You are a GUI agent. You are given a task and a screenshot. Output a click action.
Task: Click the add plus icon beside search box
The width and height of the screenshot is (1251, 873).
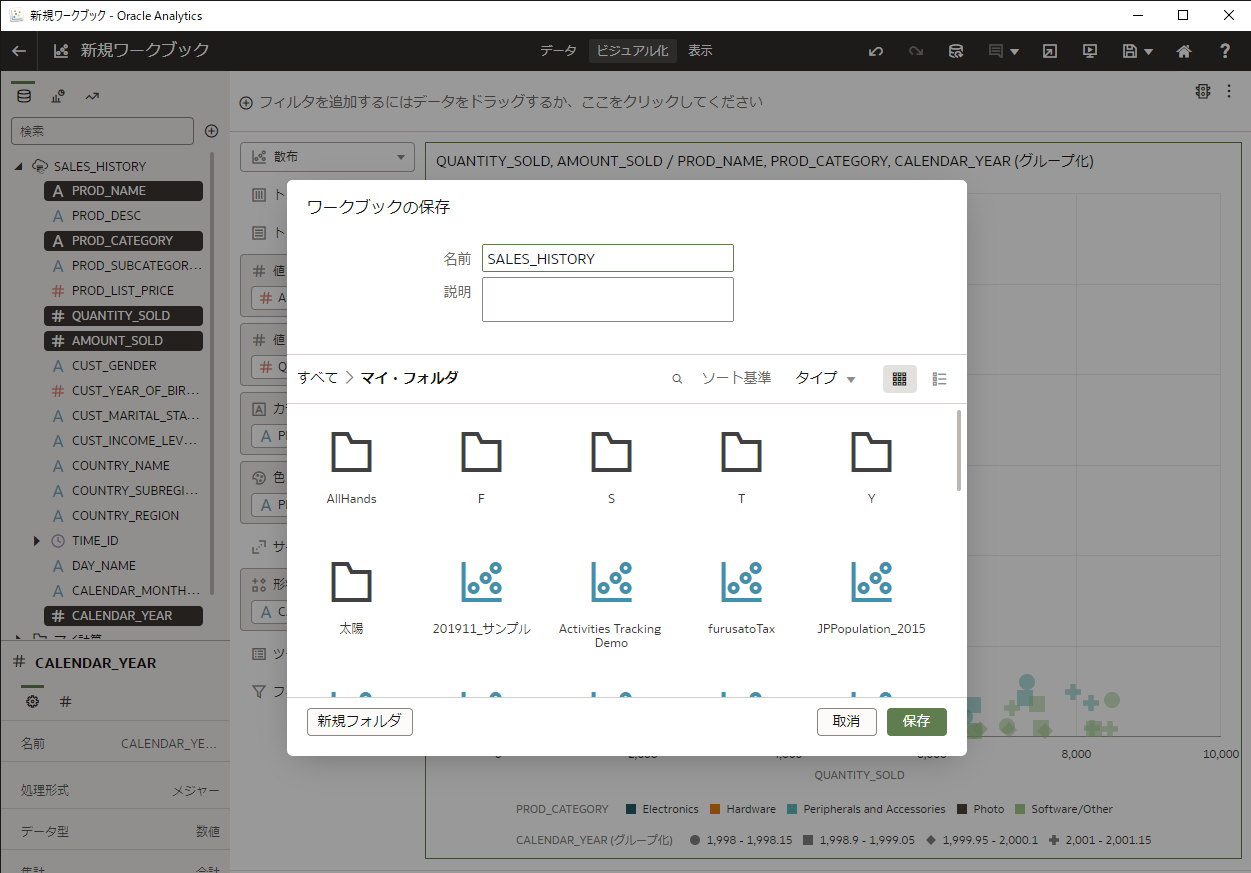click(211, 131)
